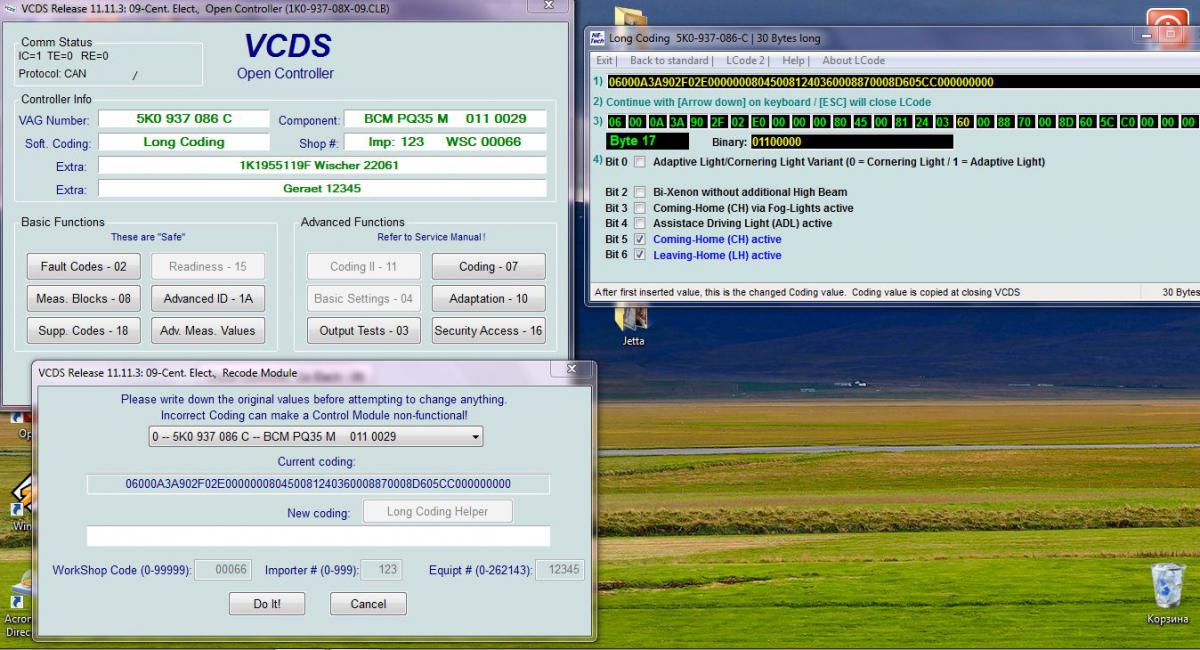Click Back to standard menu item

point(671,61)
